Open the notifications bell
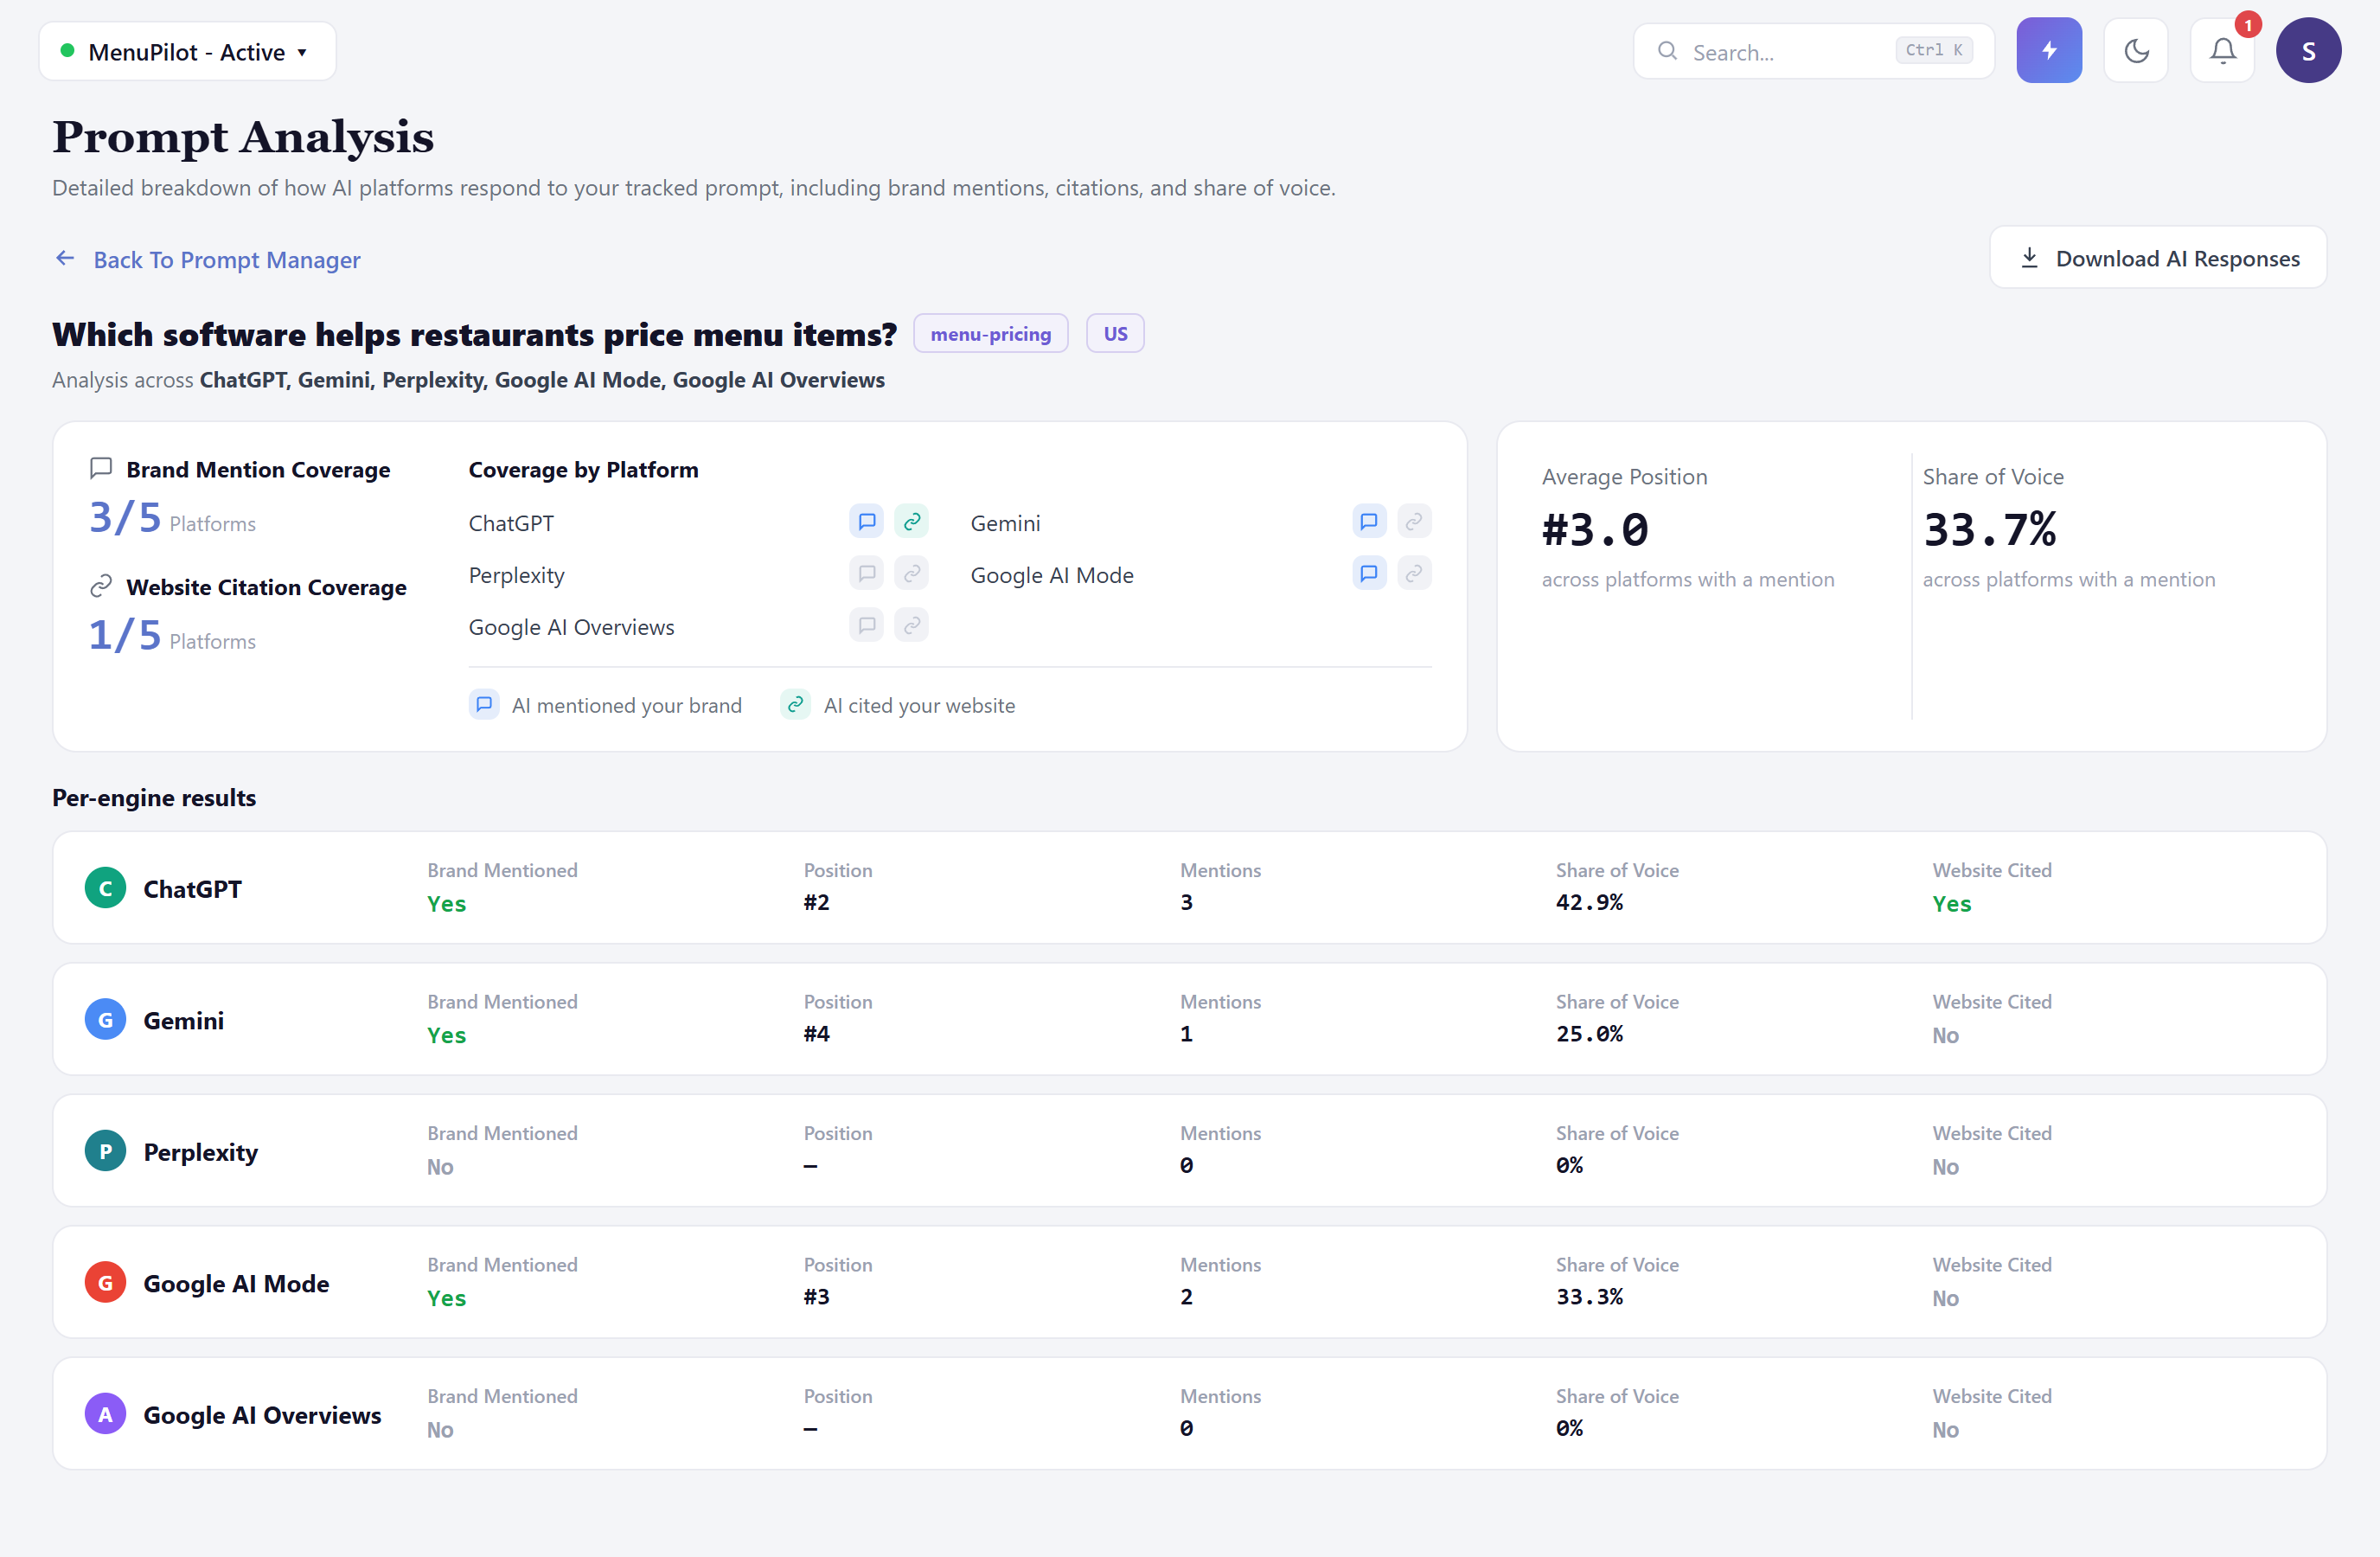 (2222, 50)
